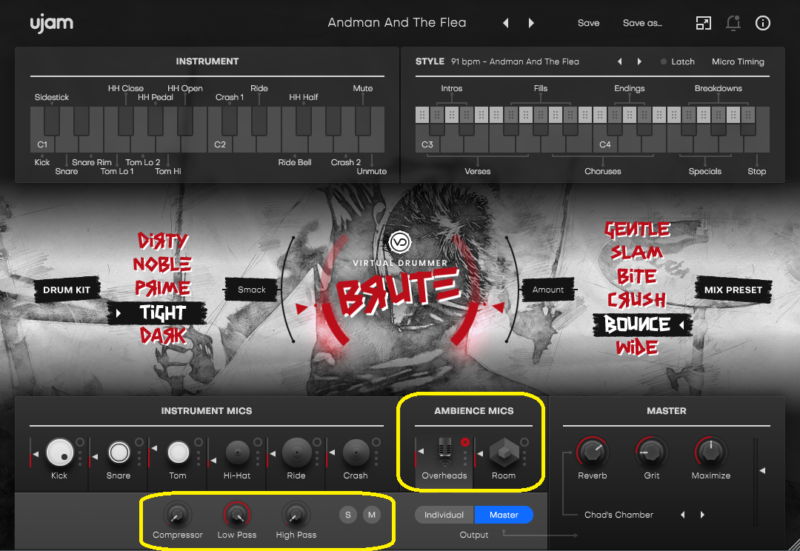Image resolution: width=800 pixels, height=551 pixels.
Task: Open Chad's Chamber reverb type
Action: click(x=618, y=515)
